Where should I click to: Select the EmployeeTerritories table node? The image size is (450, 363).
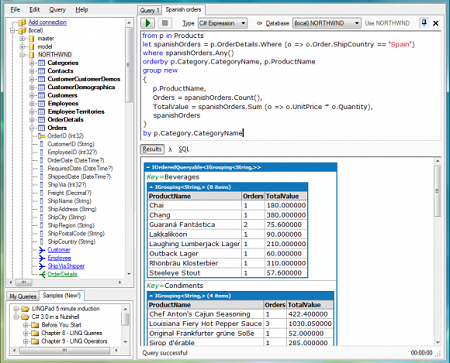pyautogui.click(x=76, y=112)
